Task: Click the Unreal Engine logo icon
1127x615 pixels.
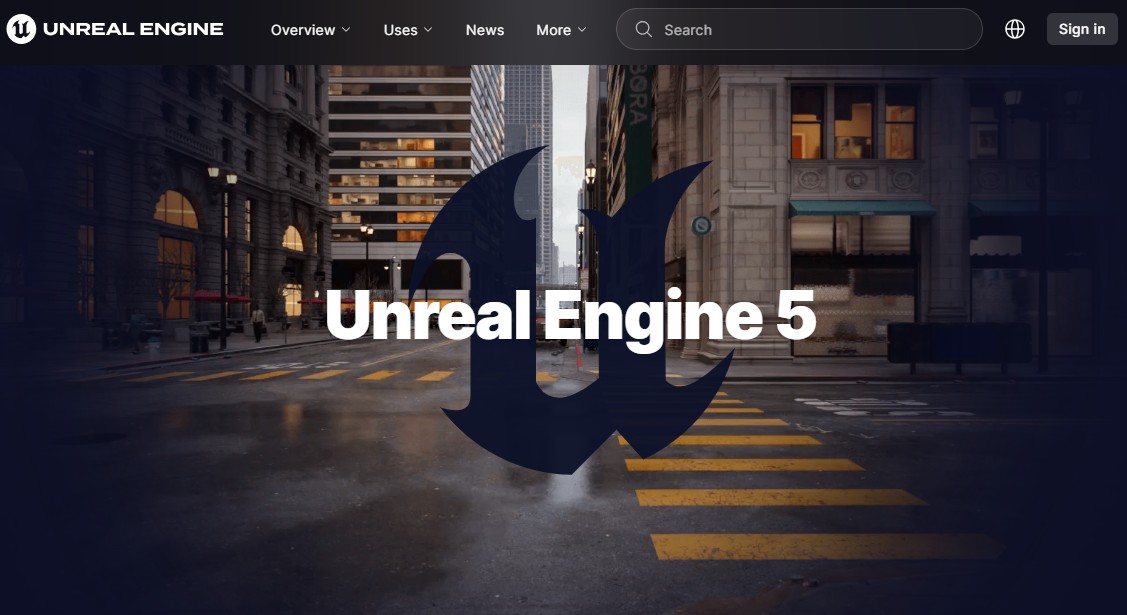Action: pyautogui.click(x=21, y=29)
